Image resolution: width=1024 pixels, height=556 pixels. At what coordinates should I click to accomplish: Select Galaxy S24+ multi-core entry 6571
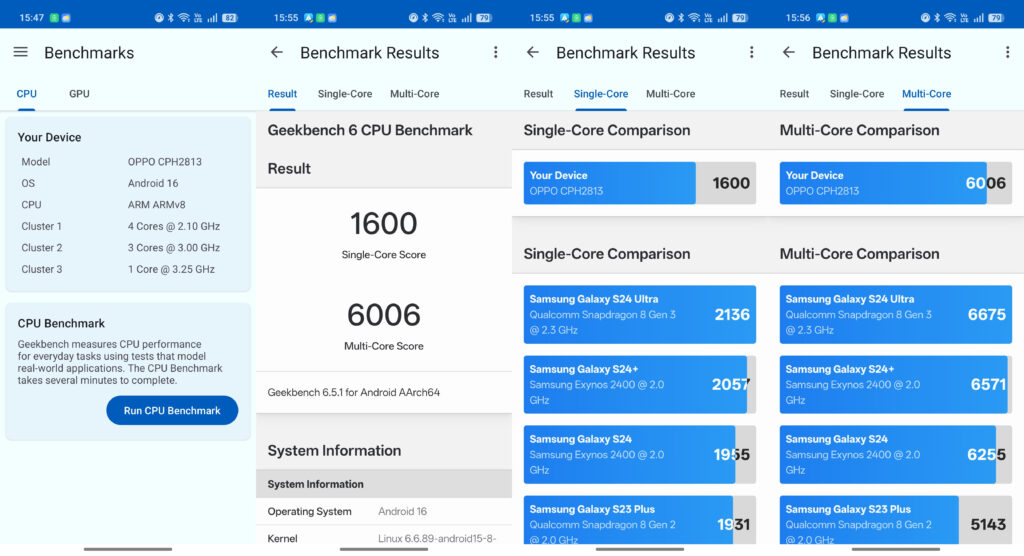coord(895,384)
